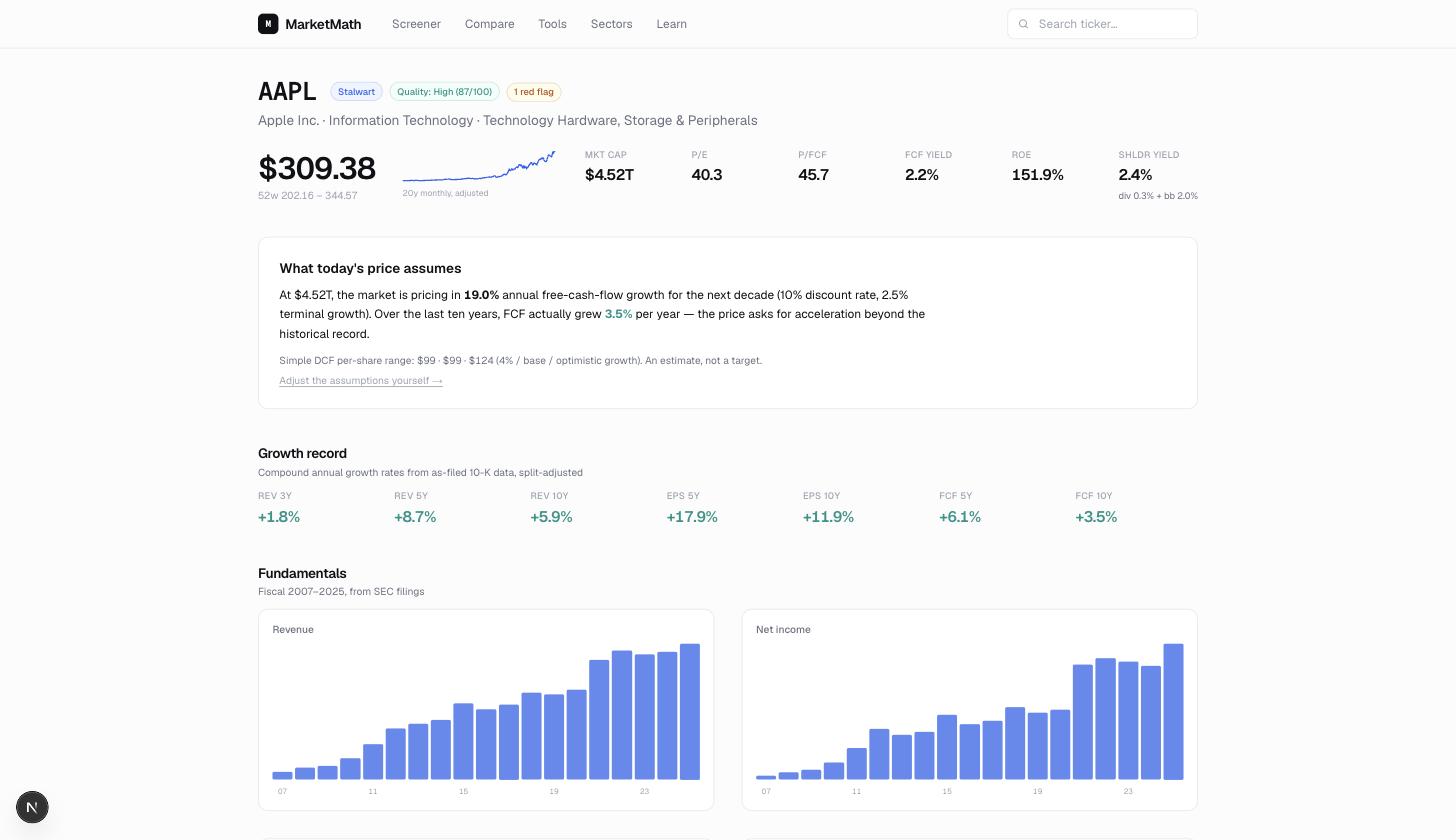
Task: Open the Next.js dev tools badge
Action: 32,807
